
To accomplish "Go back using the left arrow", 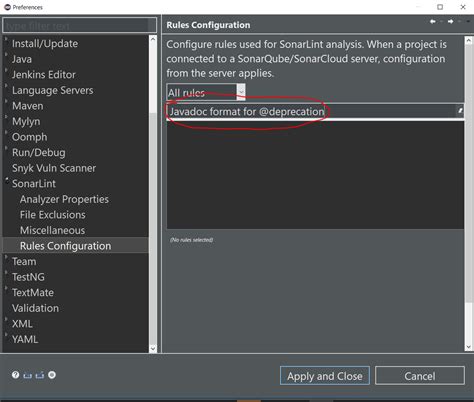I will click(433, 22).
